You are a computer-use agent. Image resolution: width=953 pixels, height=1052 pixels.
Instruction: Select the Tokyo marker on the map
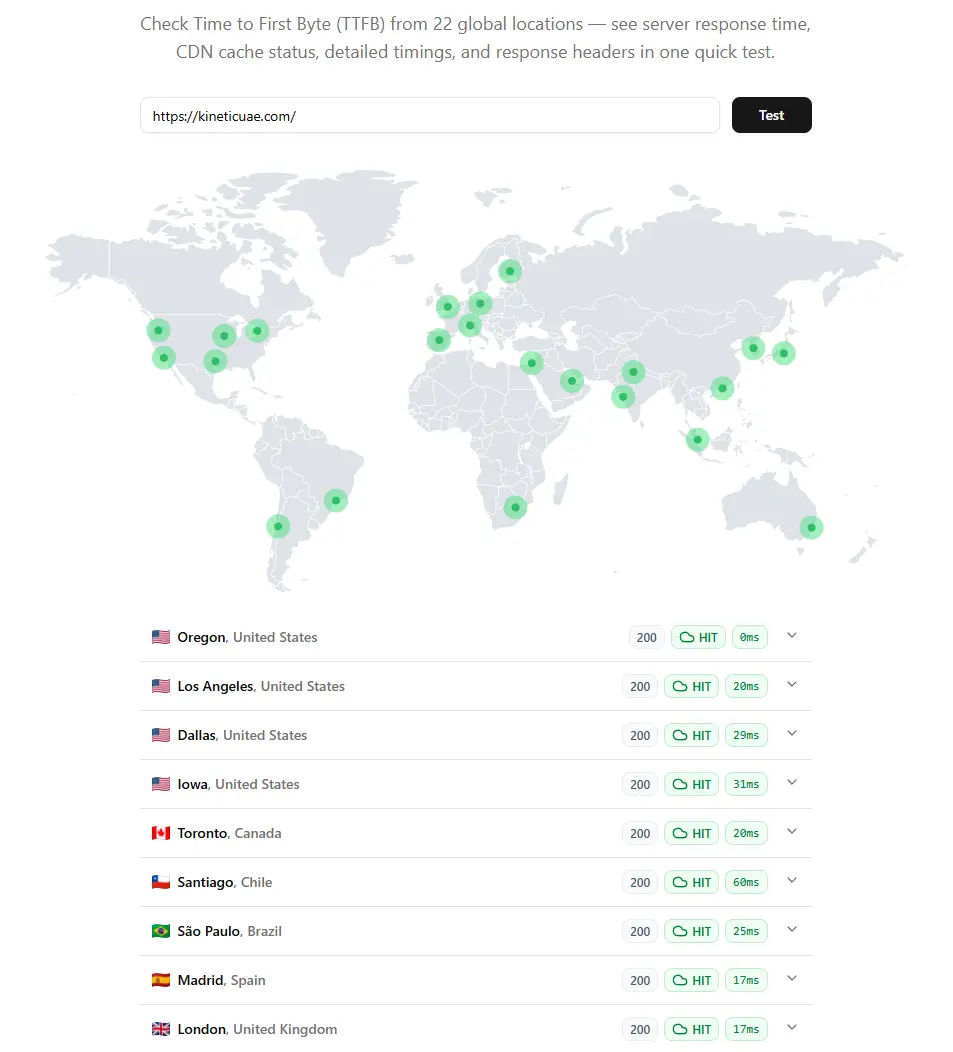pos(783,352)
